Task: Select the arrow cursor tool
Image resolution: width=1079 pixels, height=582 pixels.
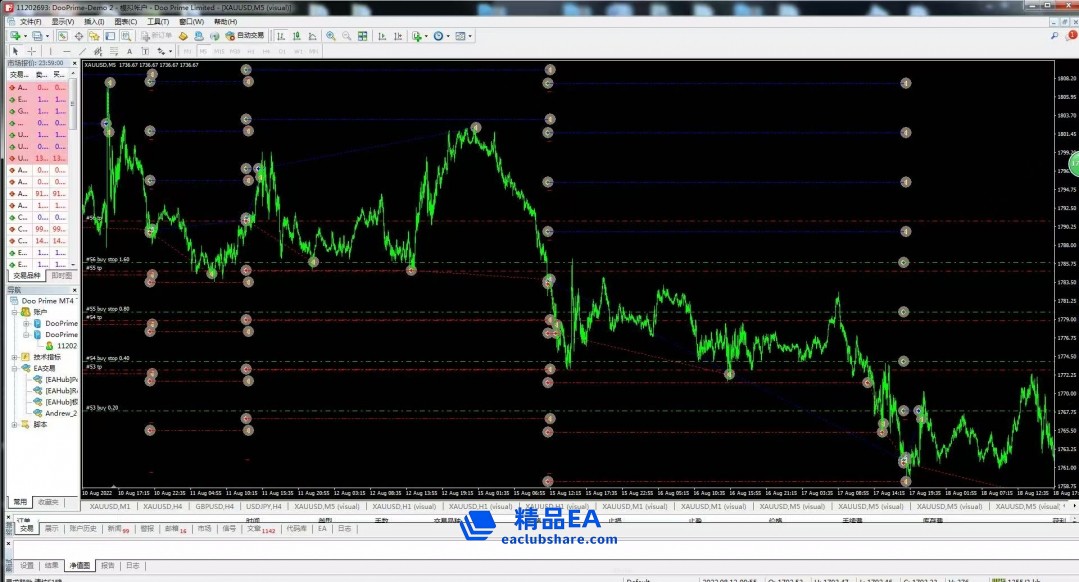Action: (15, 51)
